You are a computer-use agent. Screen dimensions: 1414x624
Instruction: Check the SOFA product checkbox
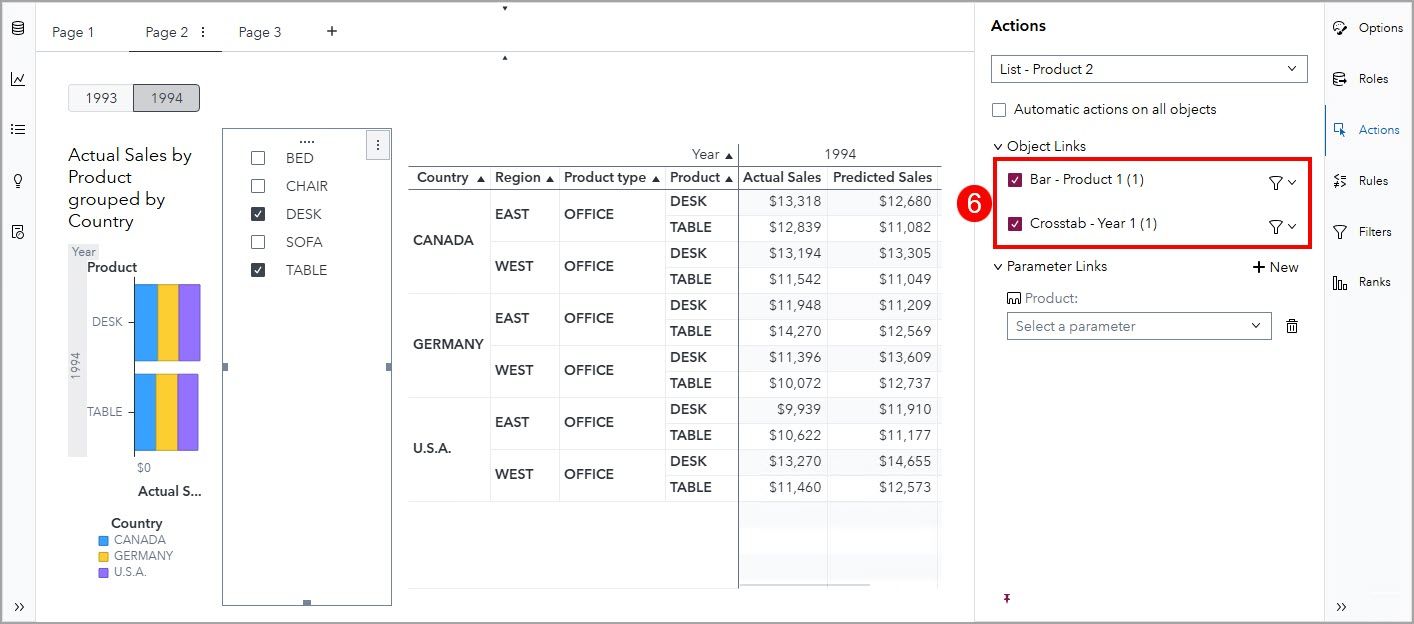tap(258, 242)
